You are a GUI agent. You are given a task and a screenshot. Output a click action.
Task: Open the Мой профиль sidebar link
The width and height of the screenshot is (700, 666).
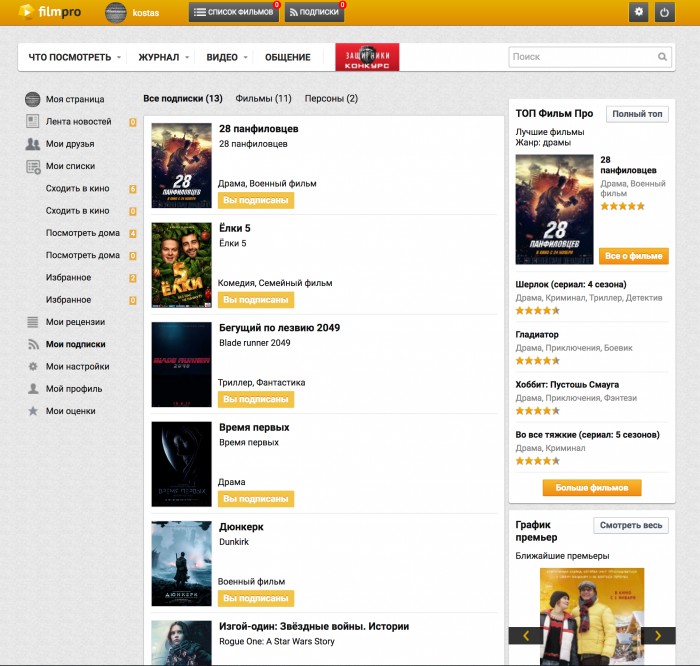point(74,389)
